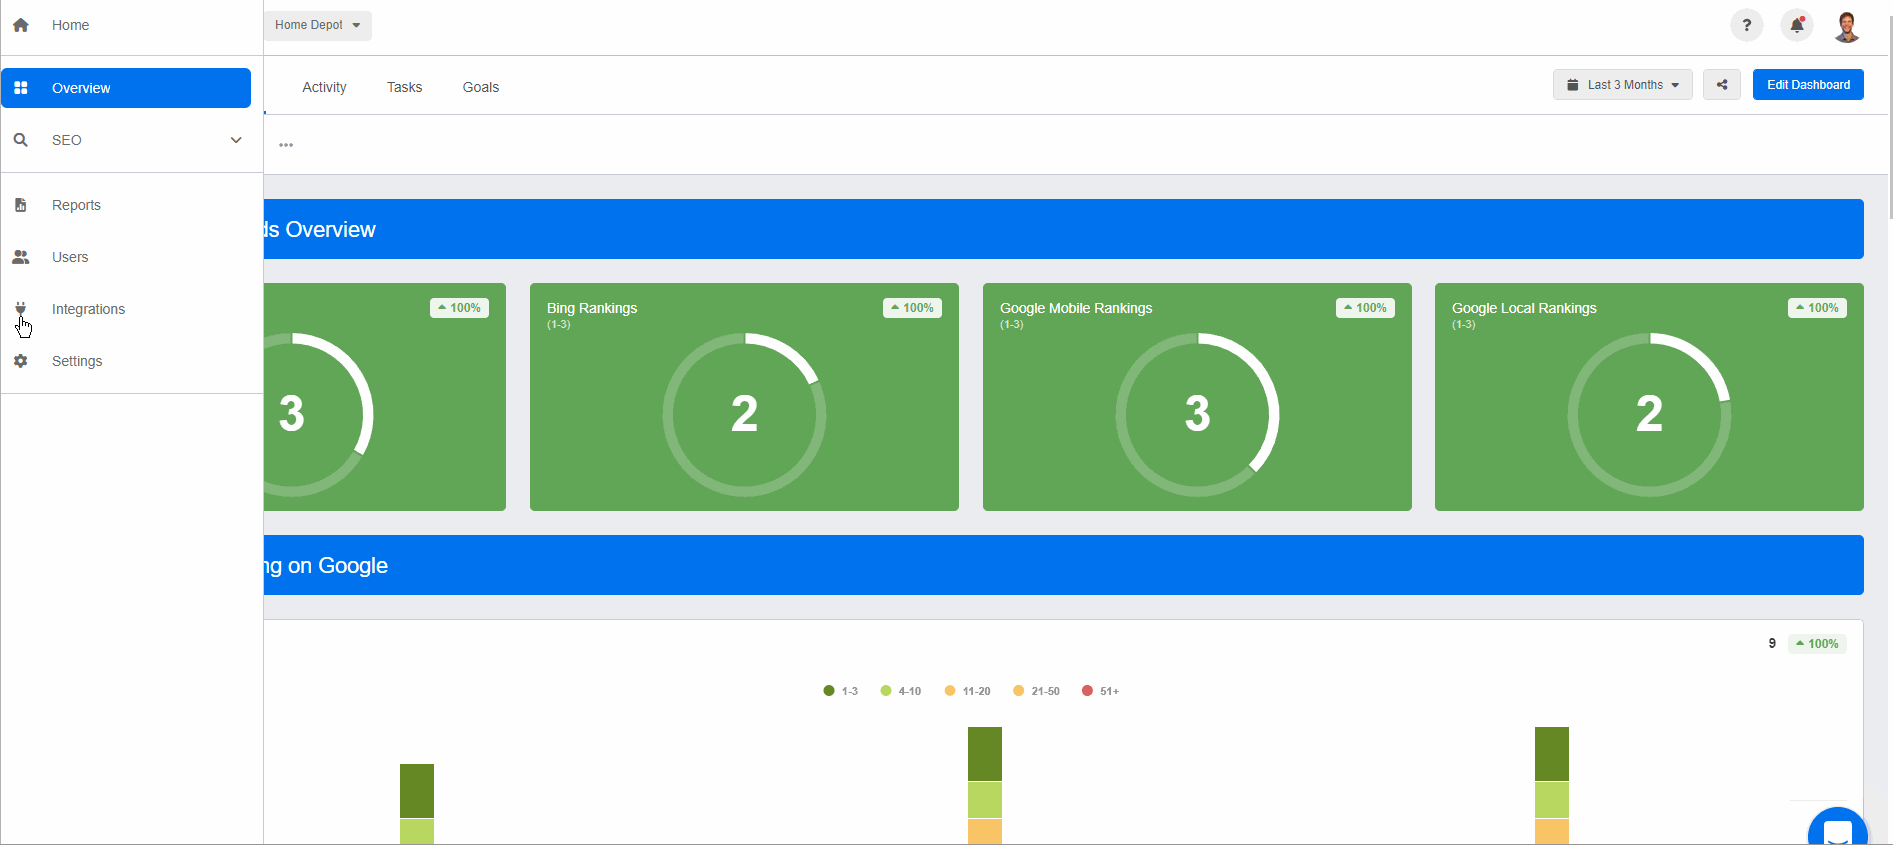The height and width of the screenshot is (845, 1893).
Task: Open the Home Depot client dropdown
Action: 317,25
